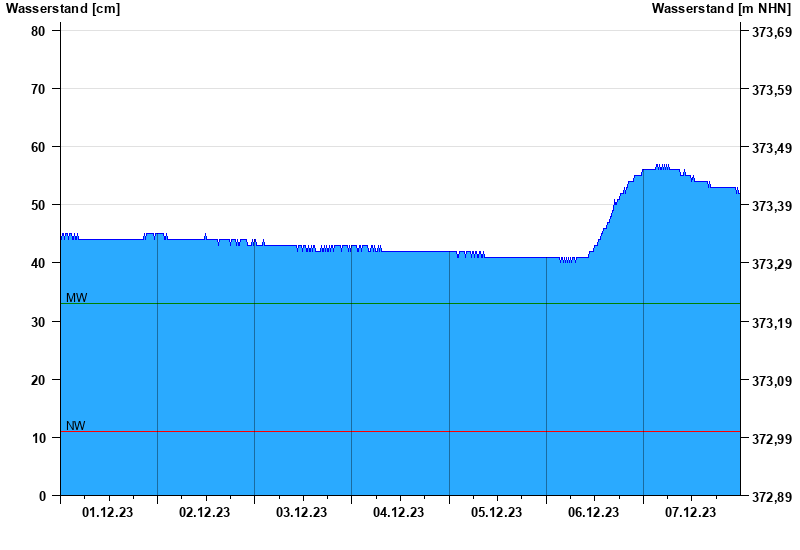Pick the date label 06.12.23
This screenshot has height=550, width=800.
click(593, 512)
